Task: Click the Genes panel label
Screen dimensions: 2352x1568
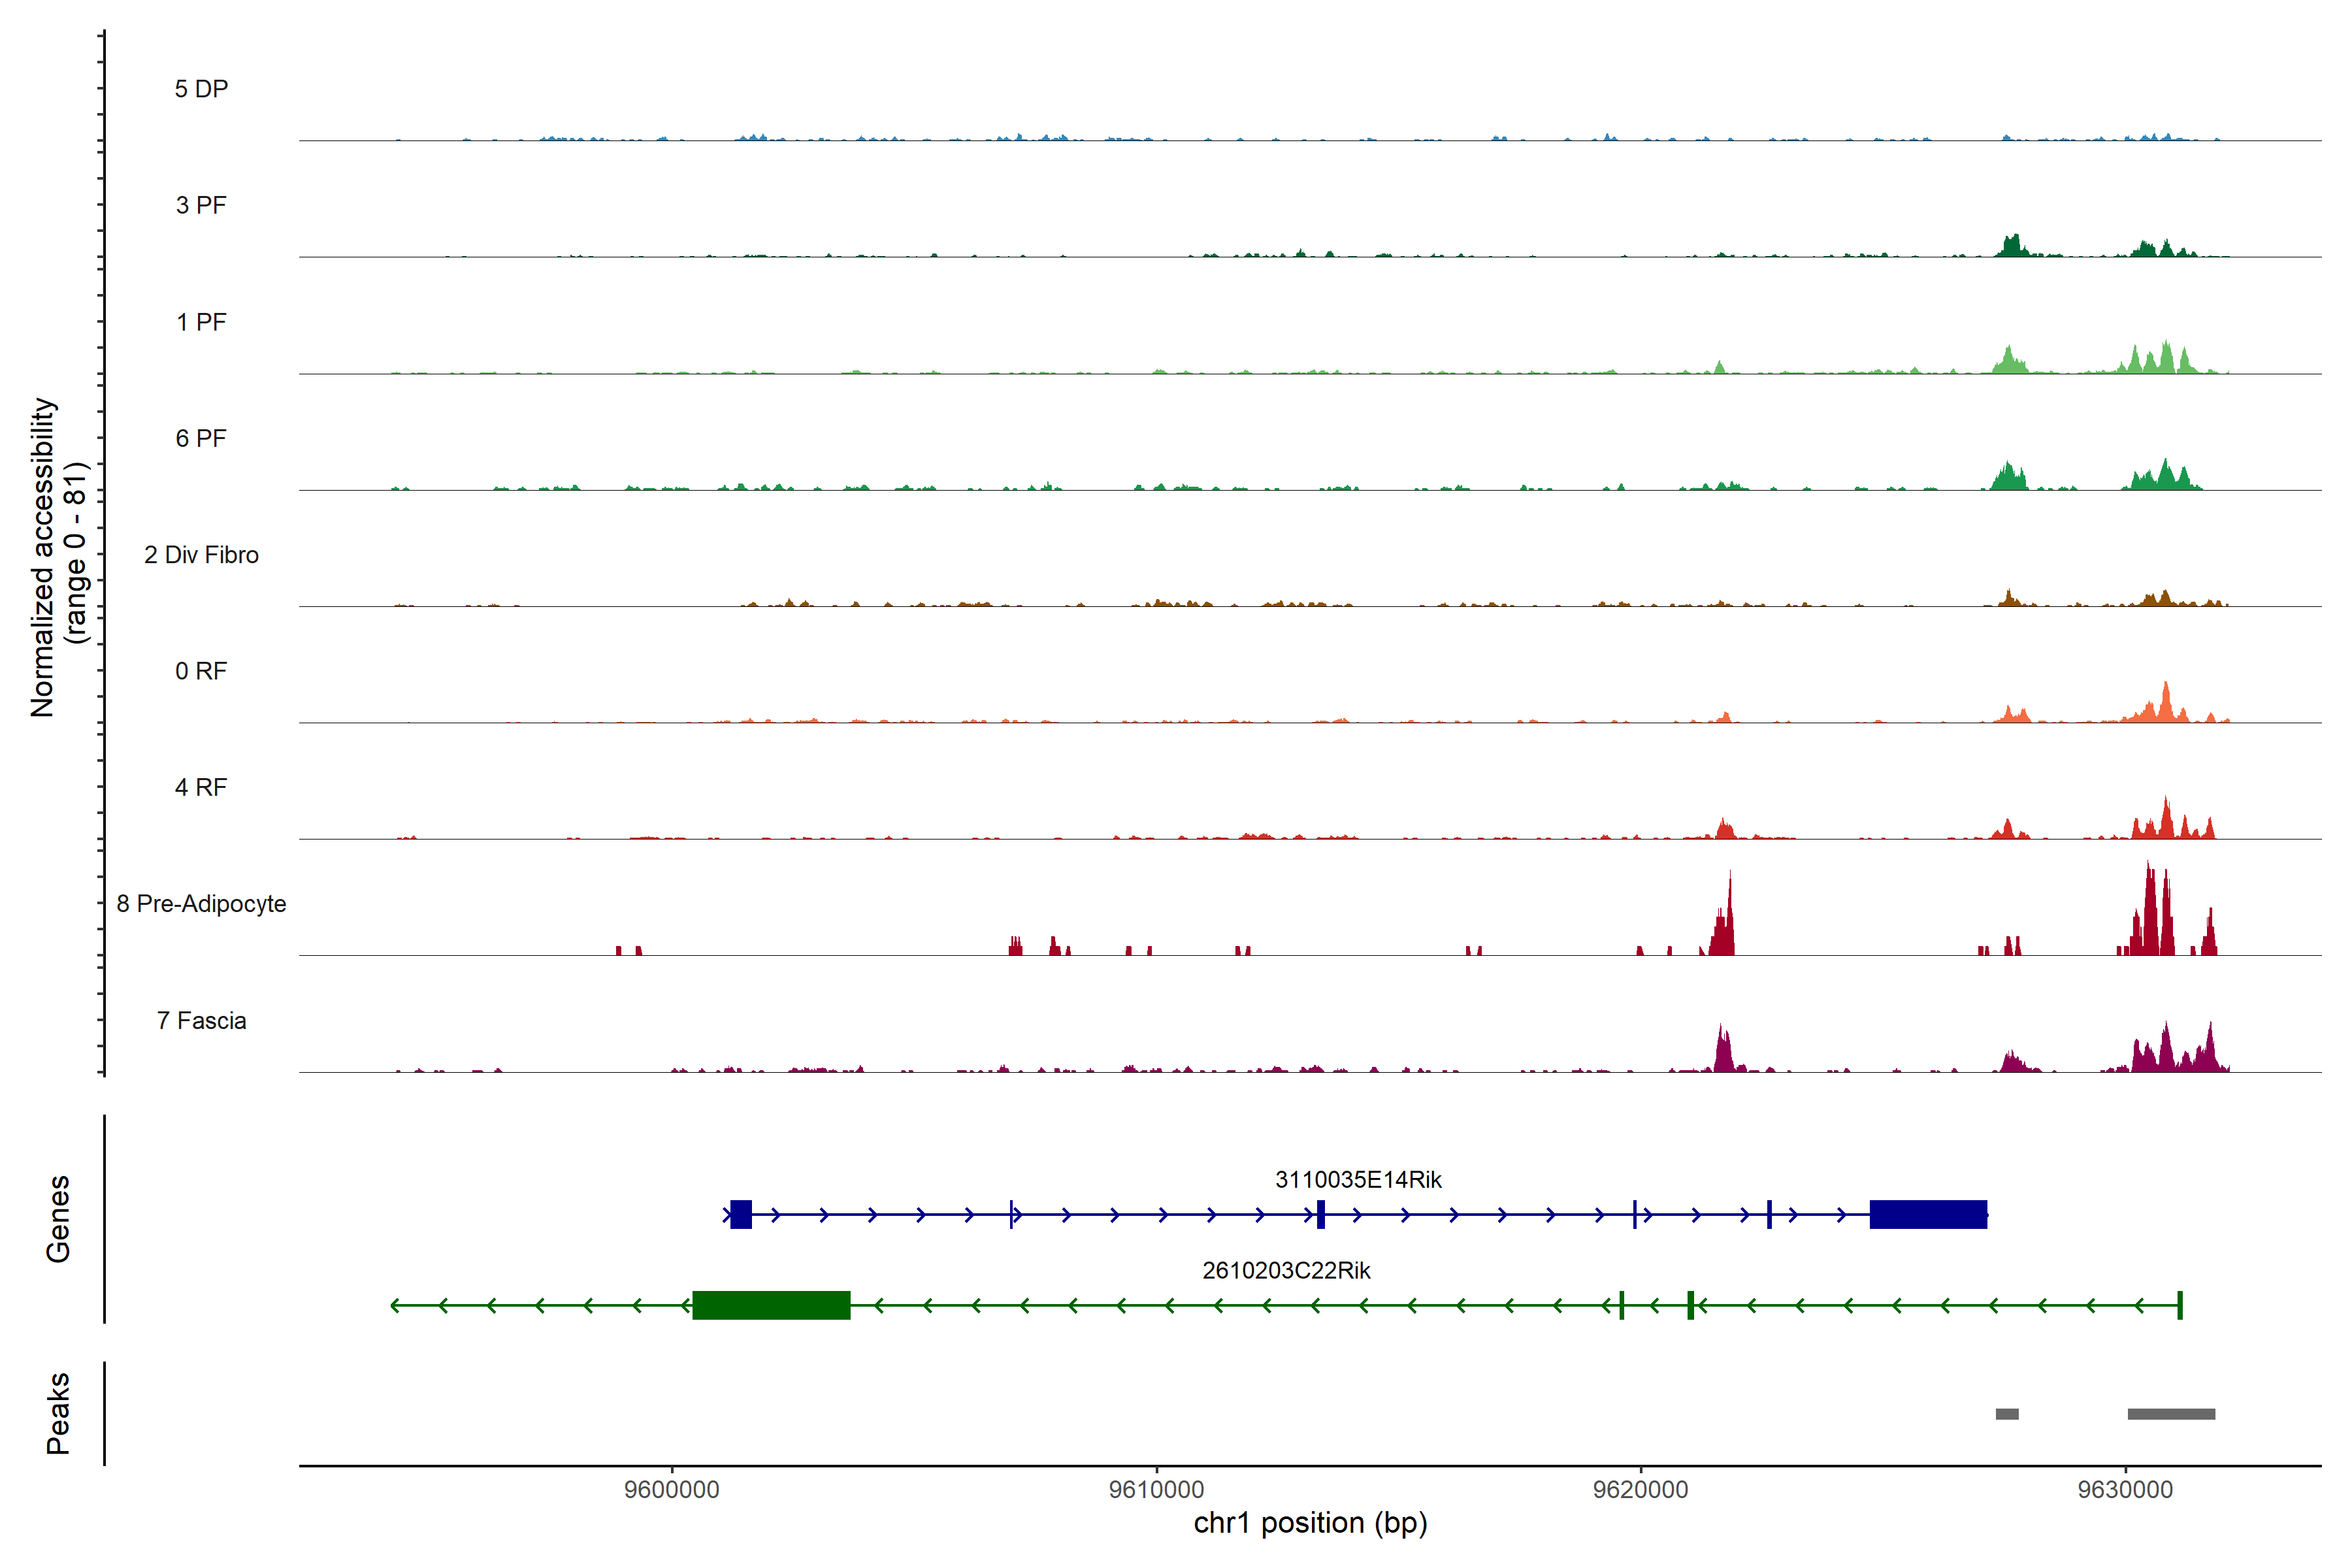Action: pyautogui.click(x=58, y=1218)
